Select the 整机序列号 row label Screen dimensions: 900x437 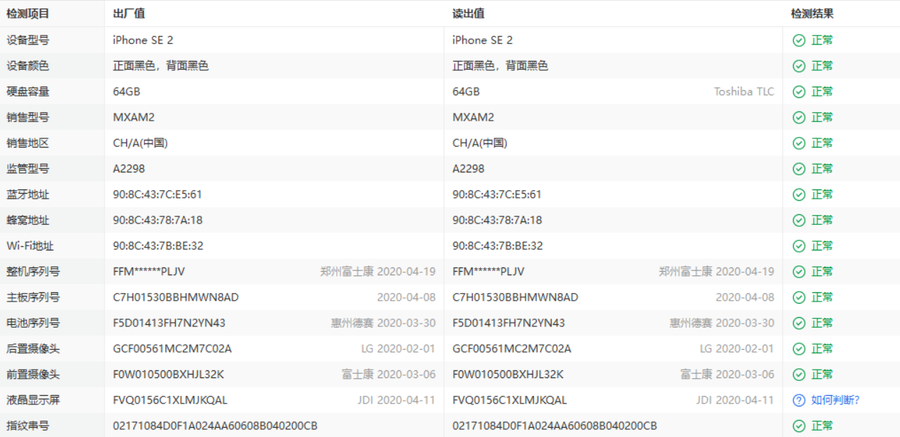(33, 272)
